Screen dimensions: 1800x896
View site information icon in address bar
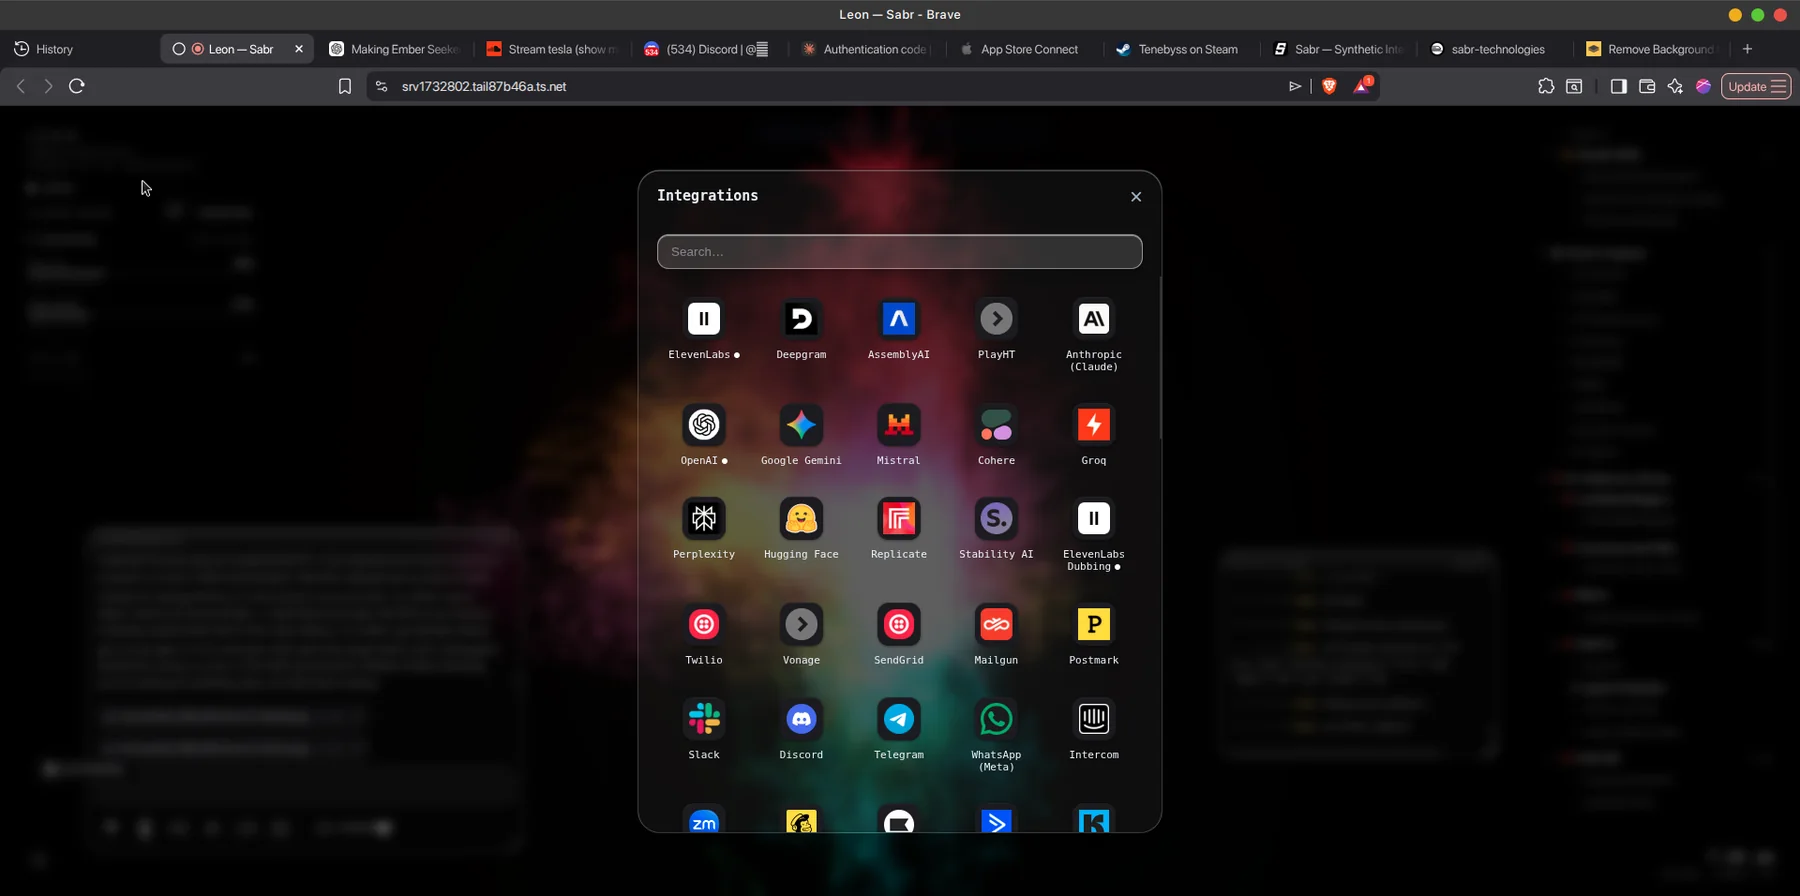[381, 87]
